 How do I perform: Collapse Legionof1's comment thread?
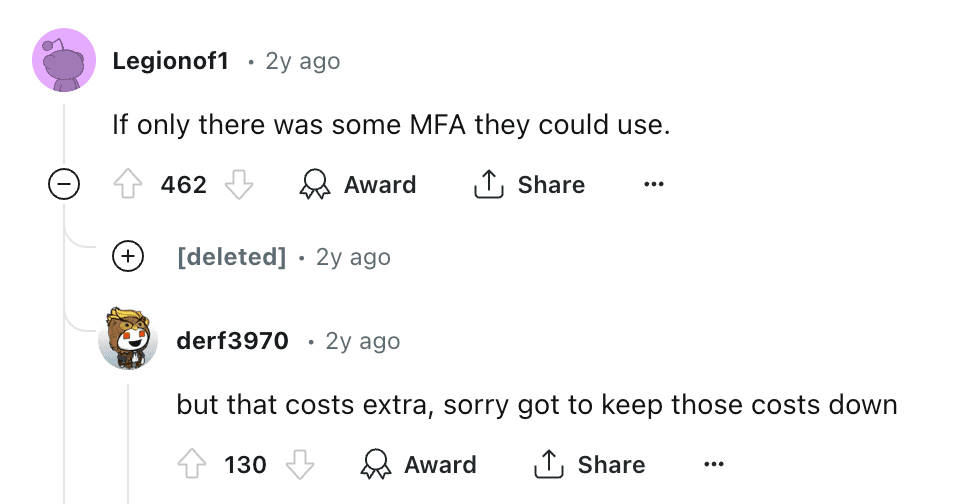pos(64,186)
